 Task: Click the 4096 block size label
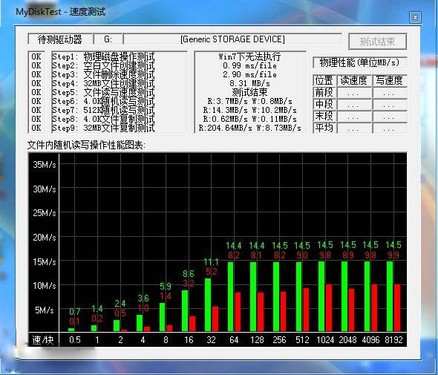tap(371, 340)
